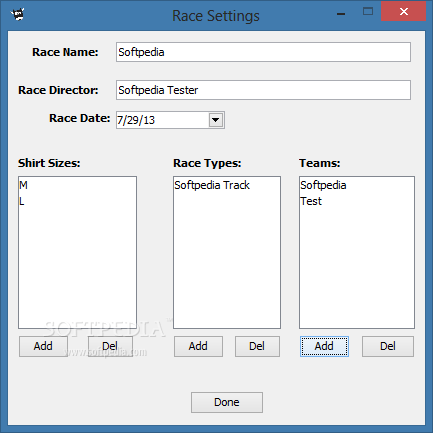Click the app icon in title bar
This screenshot has height=433, width=433.
pos(17,15)
